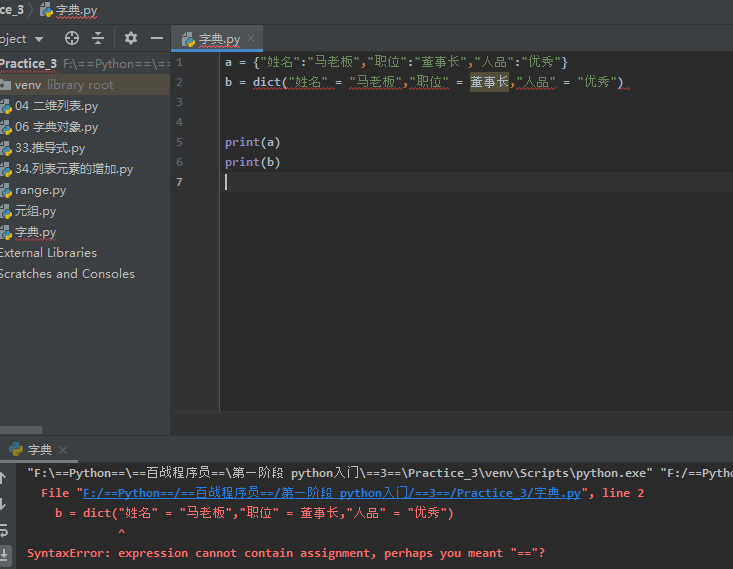733x569 pixels.
Task: Click on print(a) code line
Action: [252, 142]
